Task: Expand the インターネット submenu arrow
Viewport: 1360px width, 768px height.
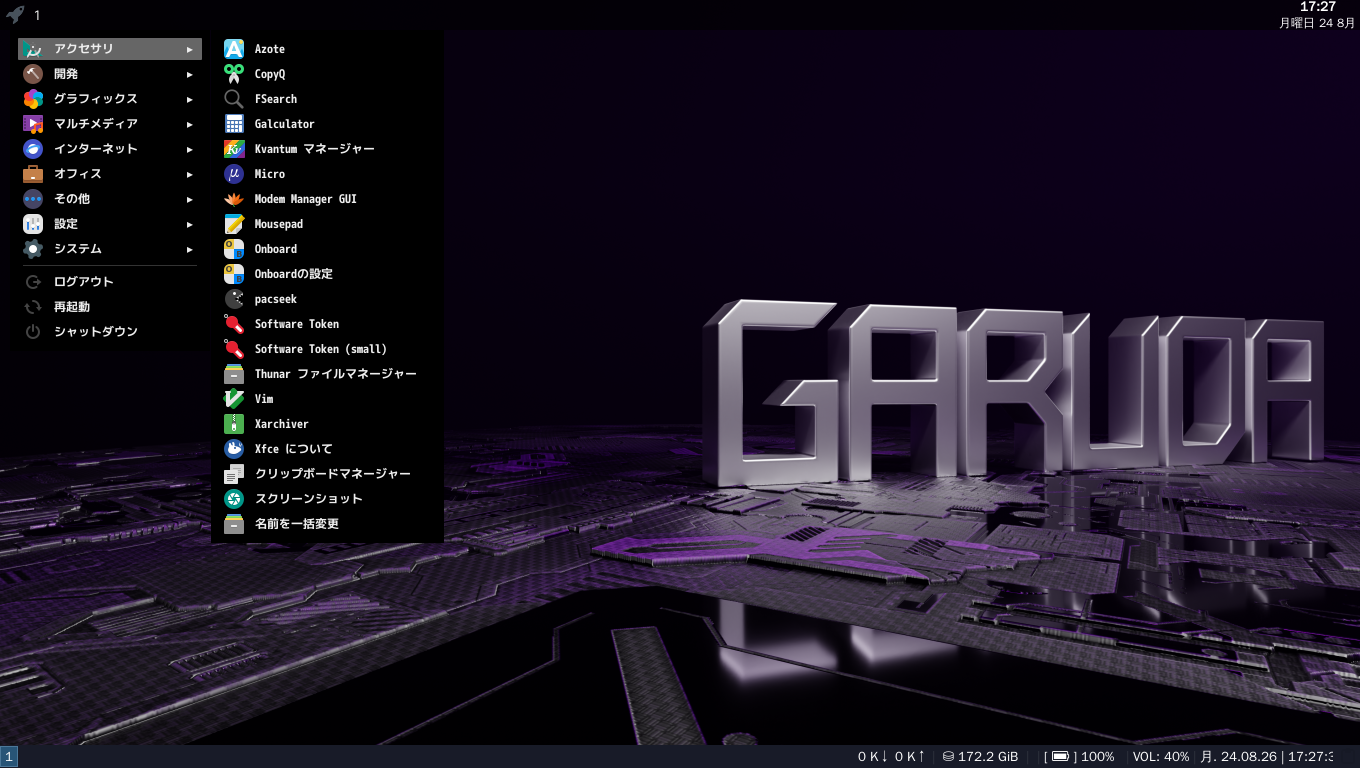Action: point(190,149)
